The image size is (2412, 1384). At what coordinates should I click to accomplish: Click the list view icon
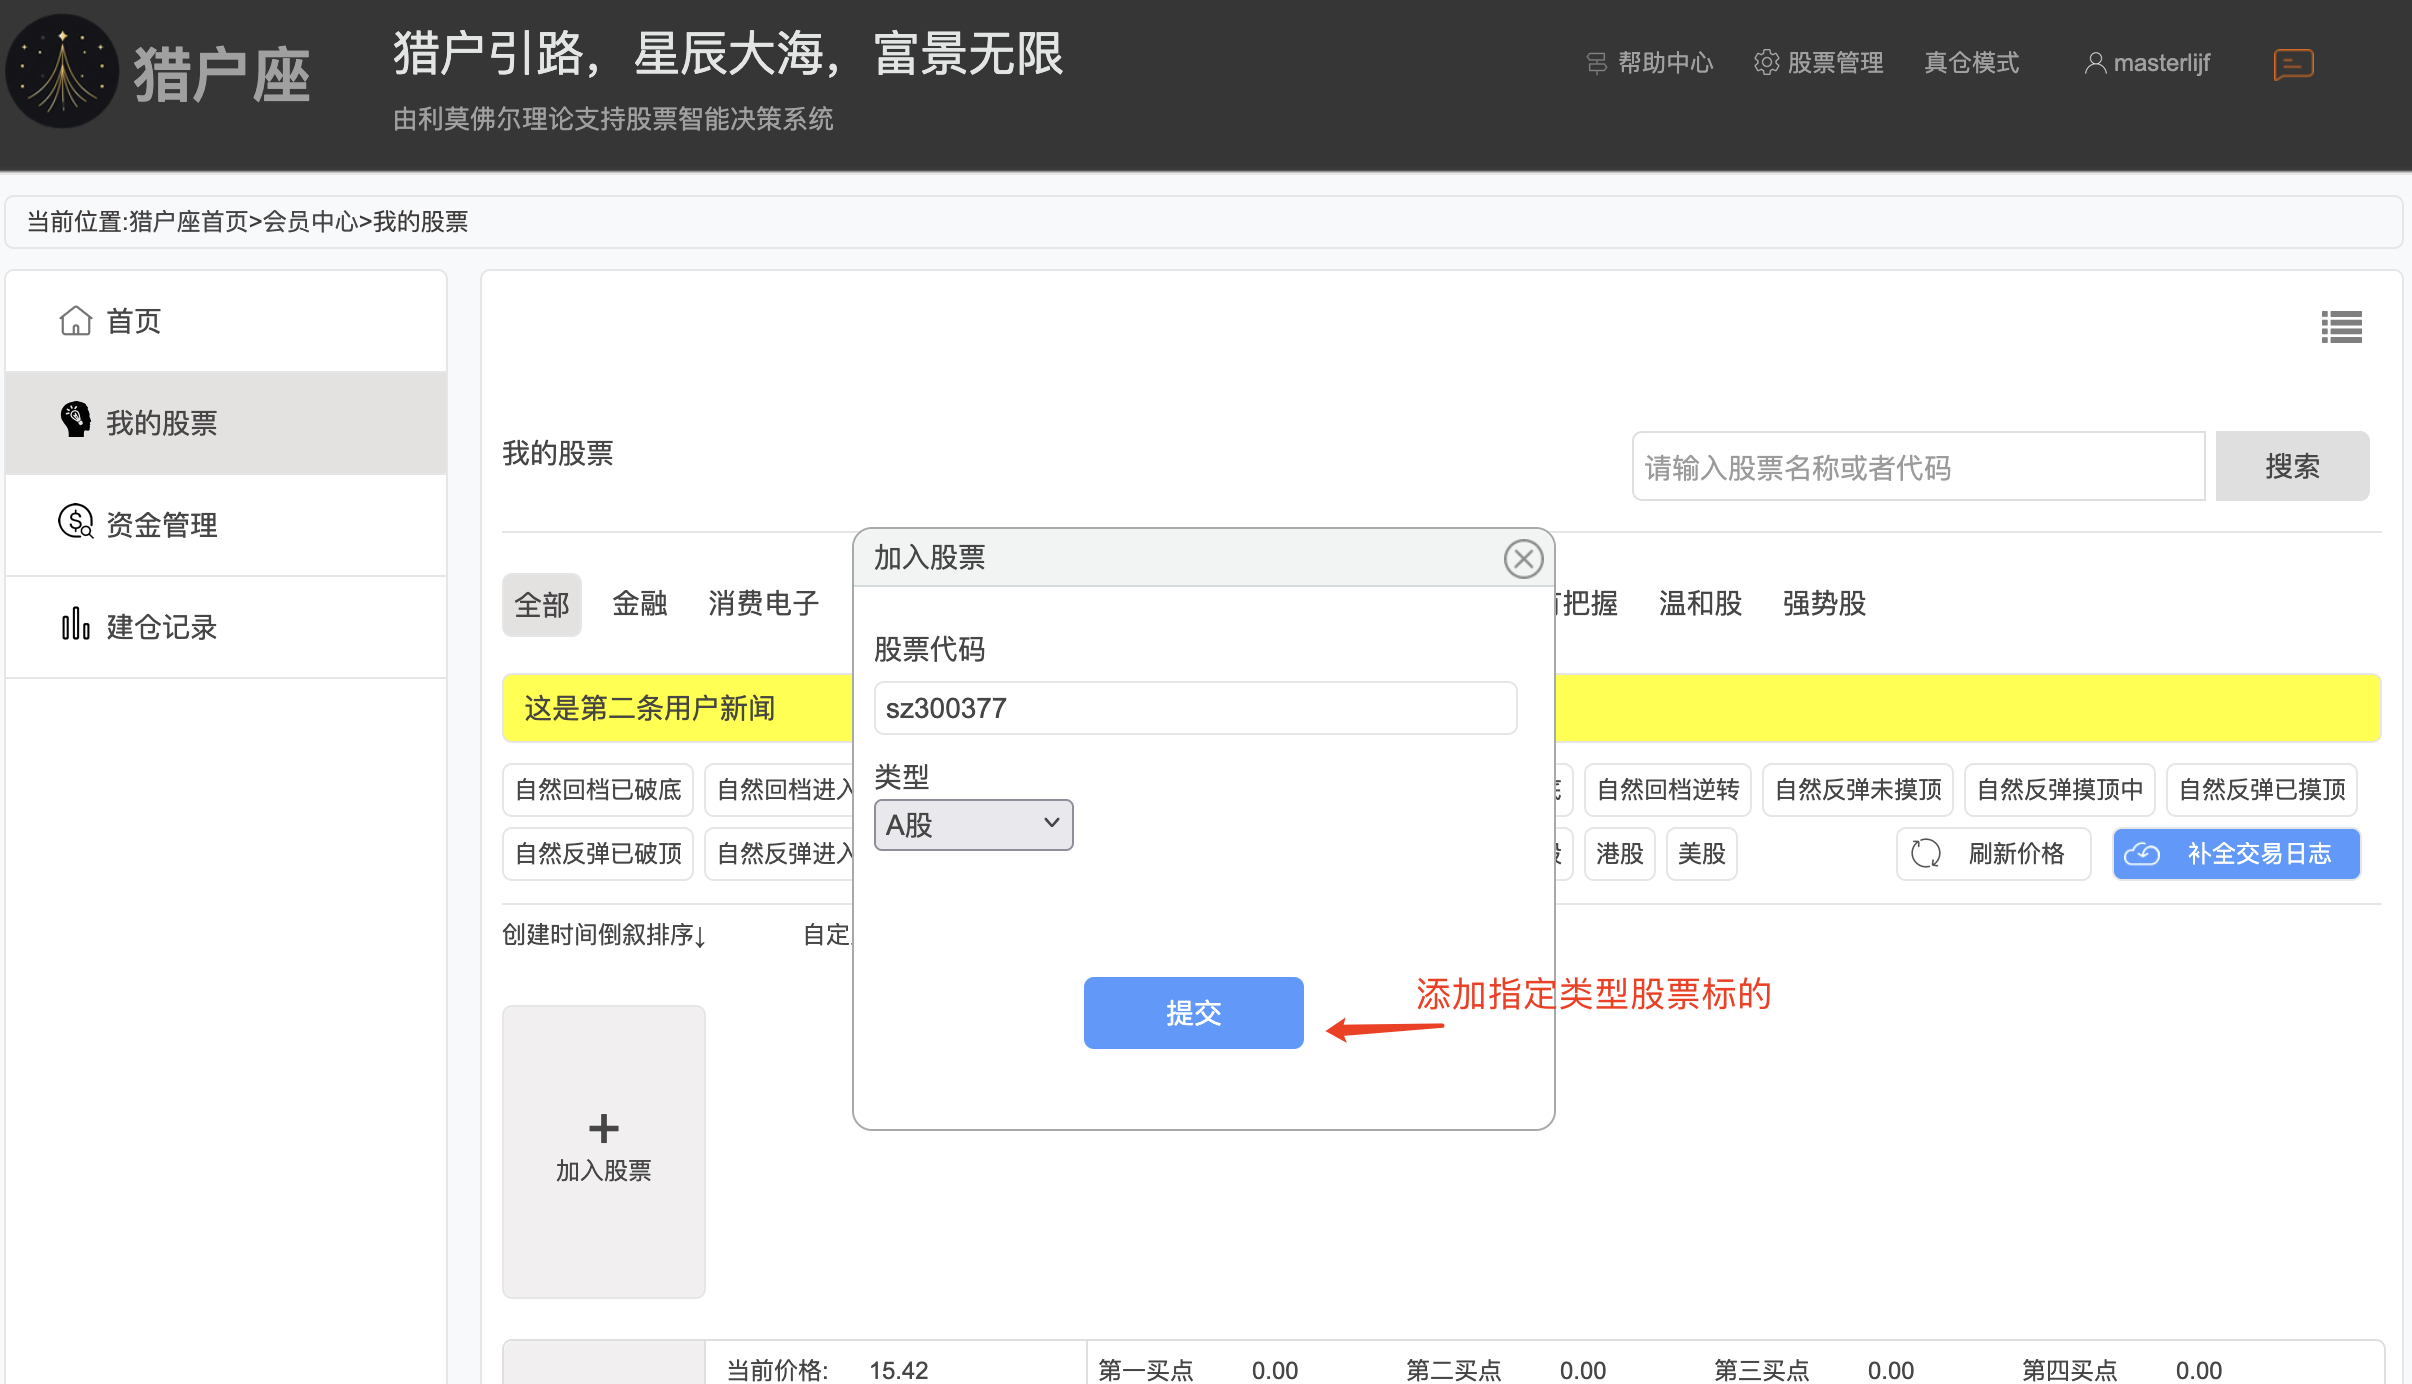(2341, 327)
